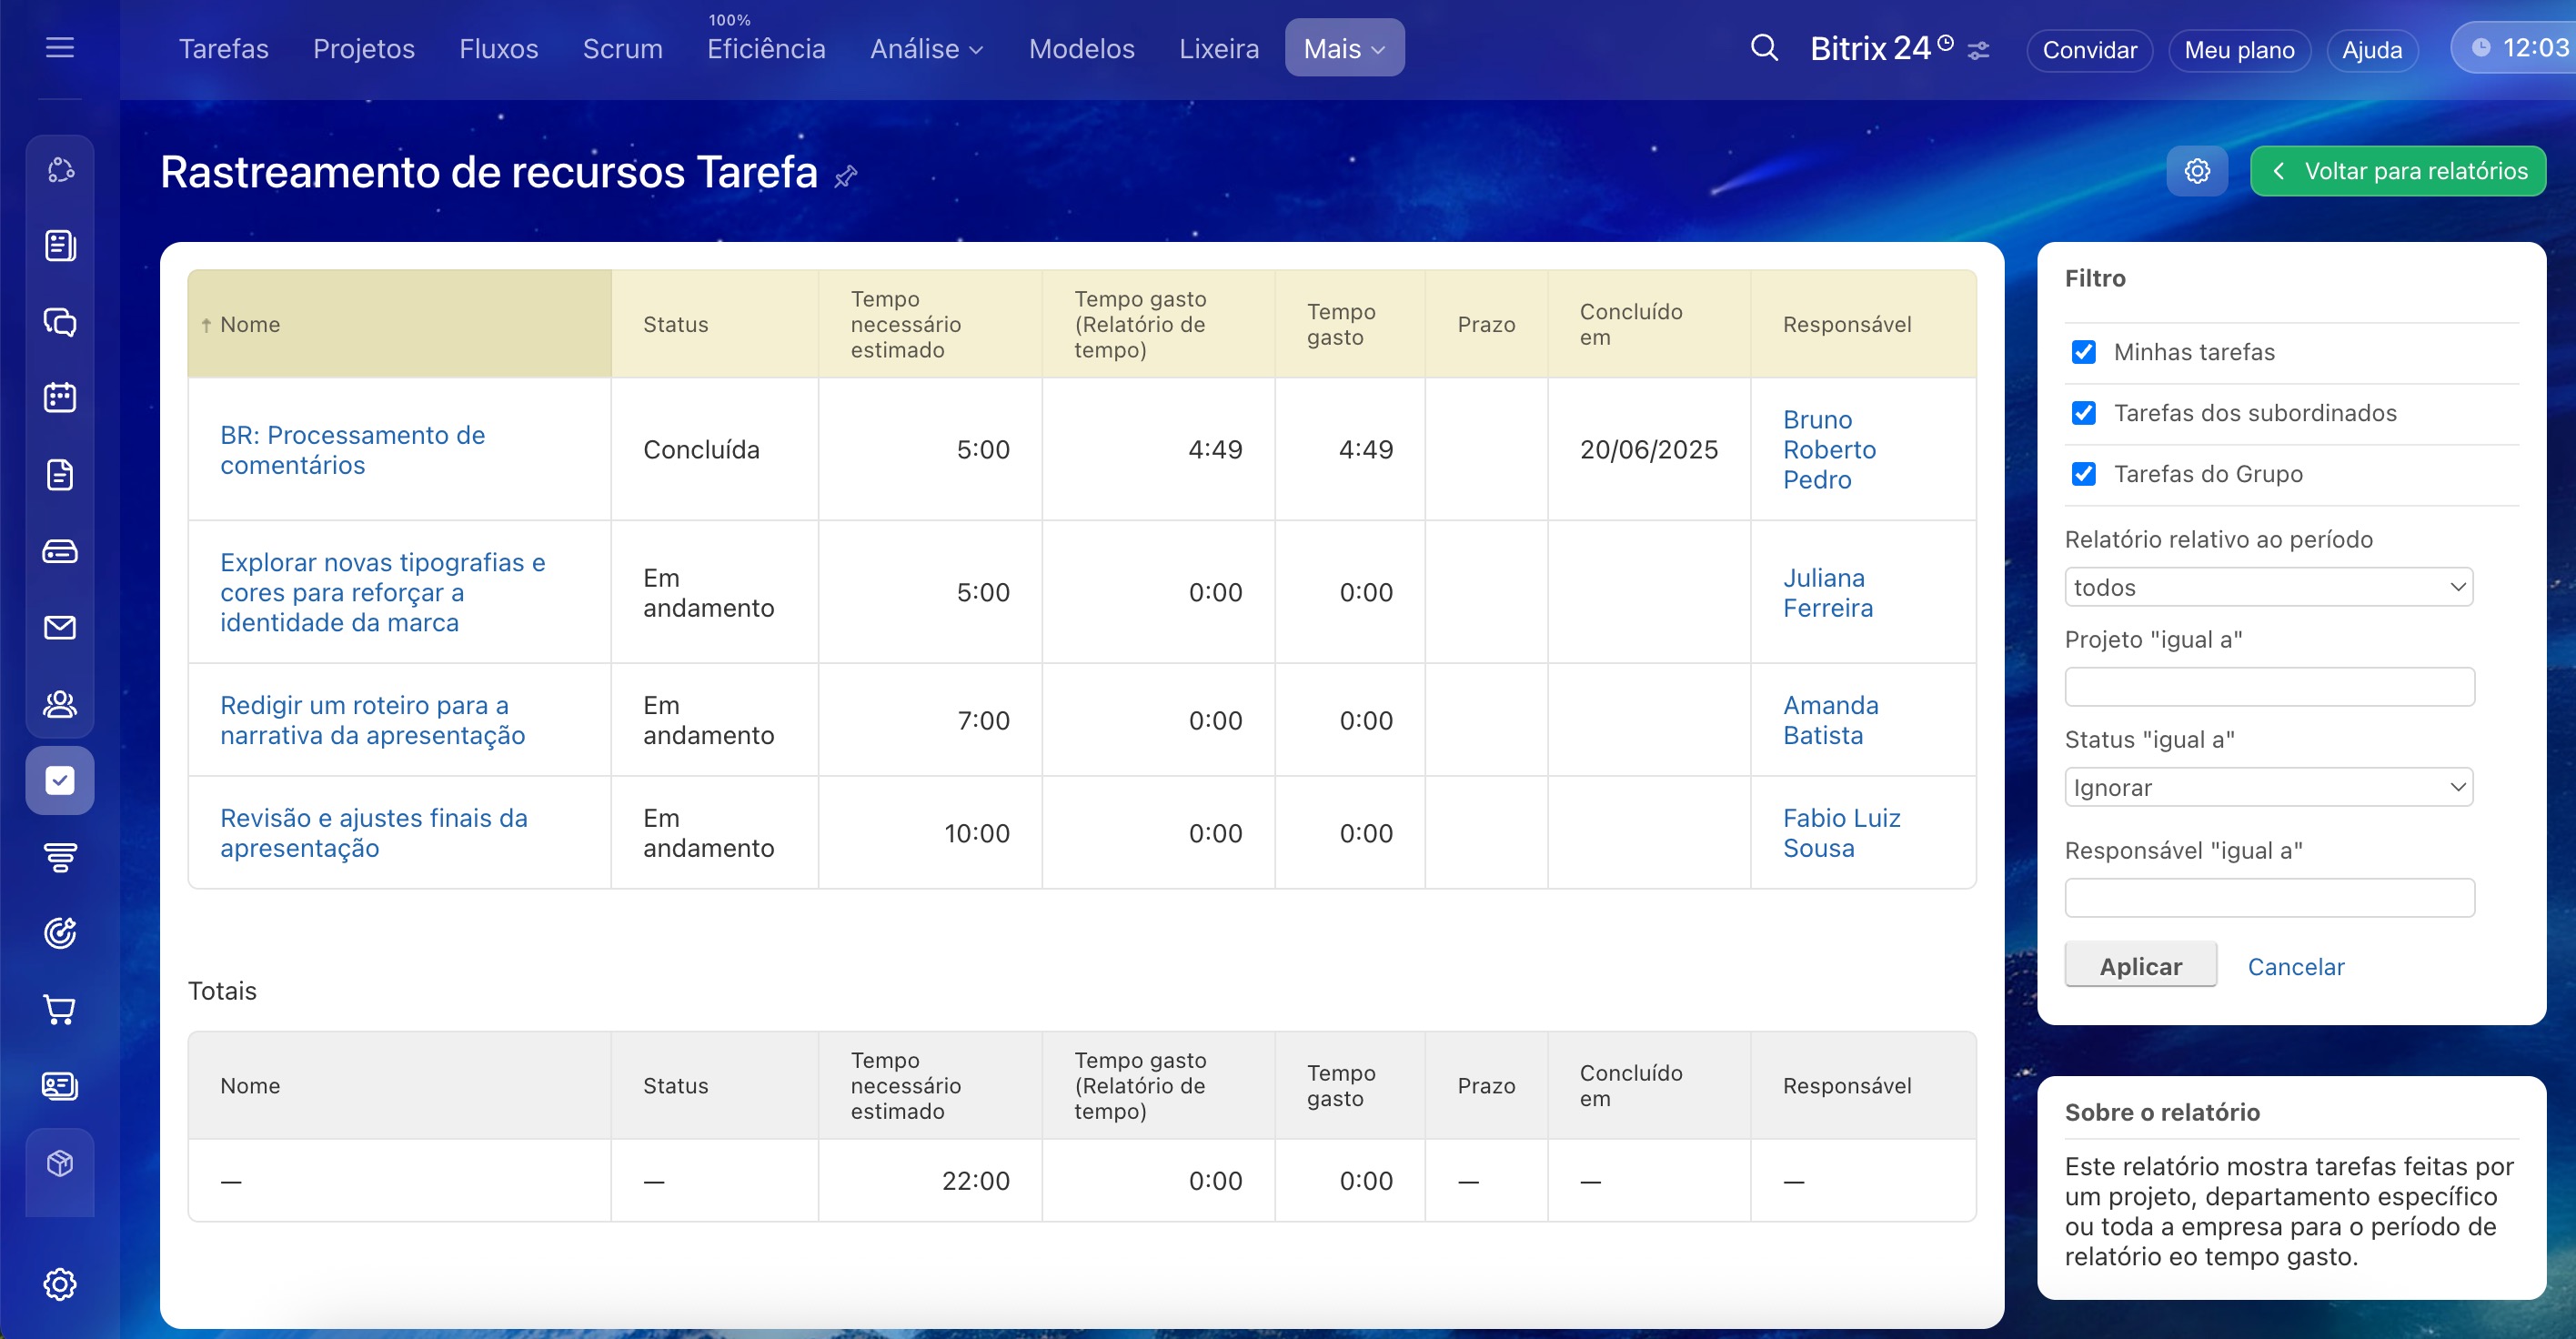Image resolution: width=2576 pixels, height=1339 pixels.
Task: Click the Projeto "igual a" input field
Action: tap(2269, 687)
